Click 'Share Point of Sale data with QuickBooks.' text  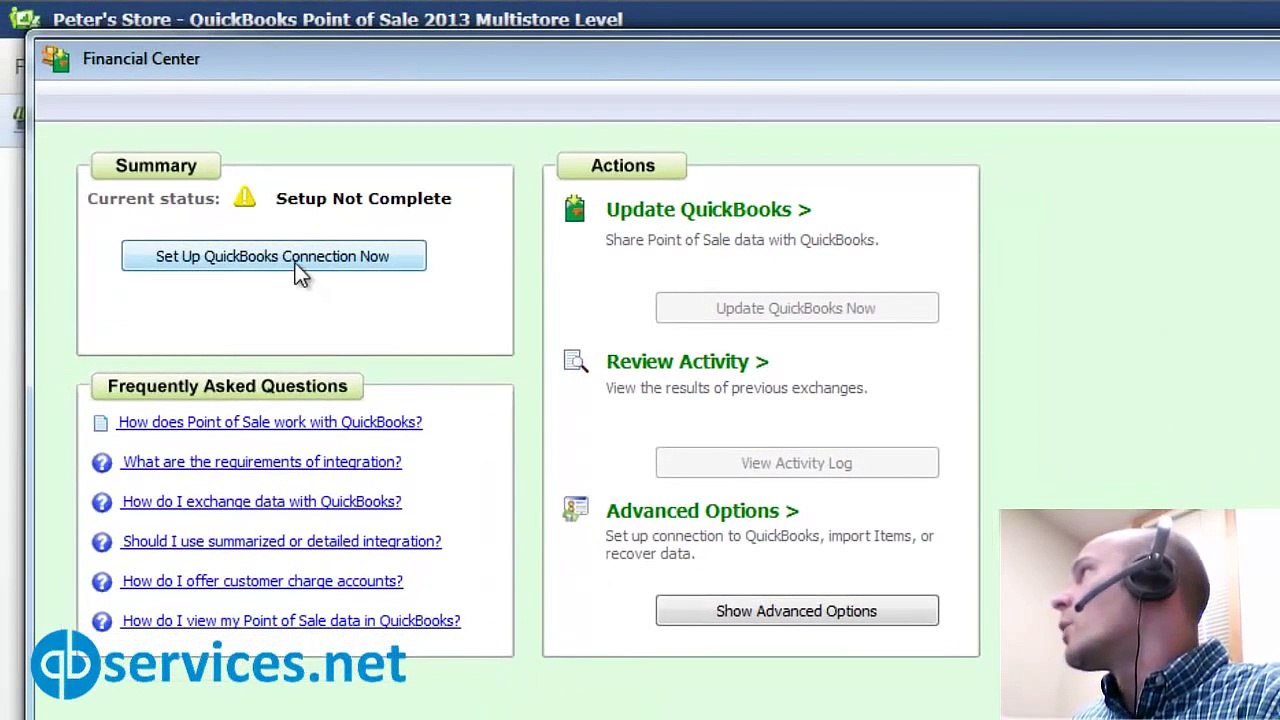click(x=742, y=240)
